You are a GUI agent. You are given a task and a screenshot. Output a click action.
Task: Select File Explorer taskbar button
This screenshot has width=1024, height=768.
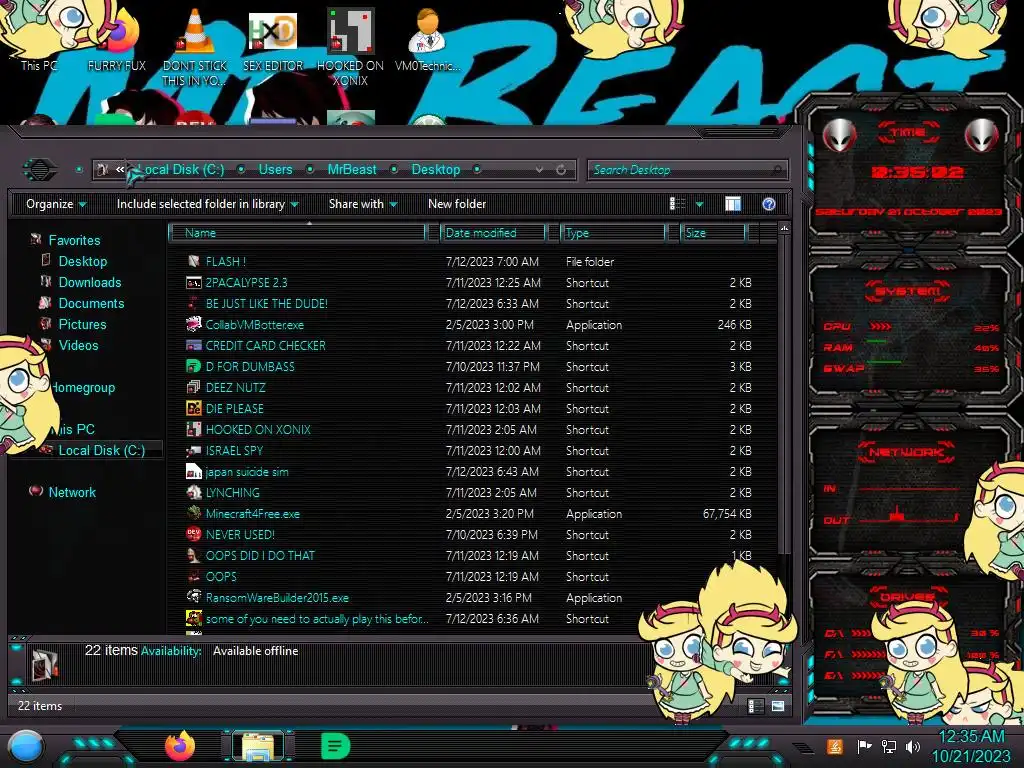coord(259,746)
